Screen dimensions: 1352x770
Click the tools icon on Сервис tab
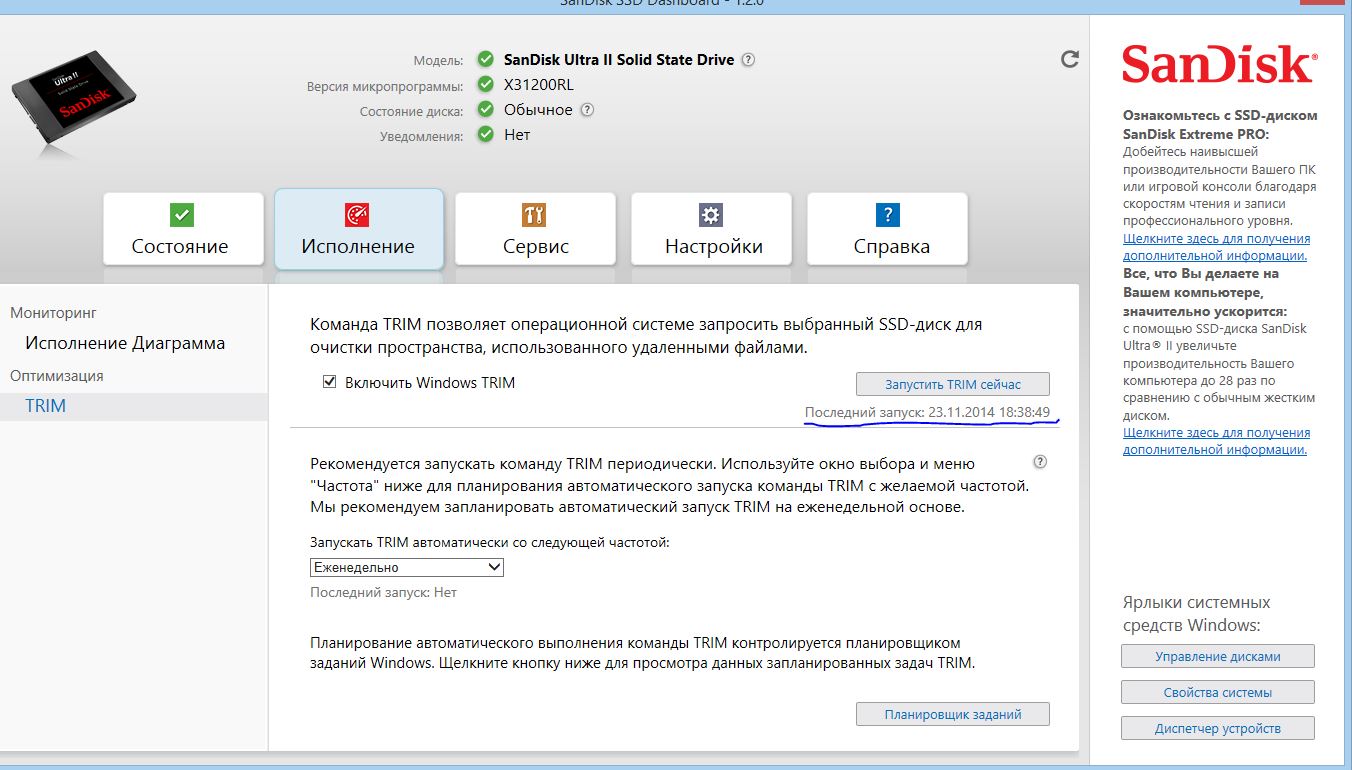click(534, 214)
